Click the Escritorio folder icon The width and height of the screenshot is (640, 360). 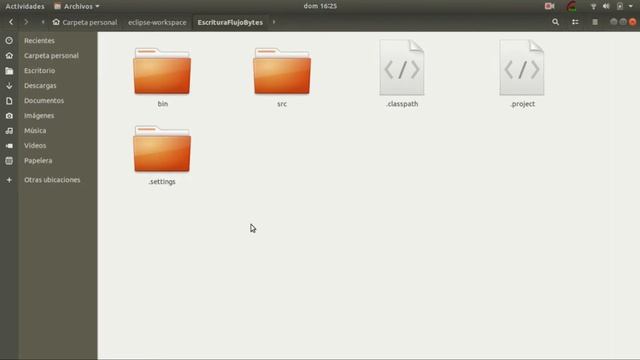(9, 71)
